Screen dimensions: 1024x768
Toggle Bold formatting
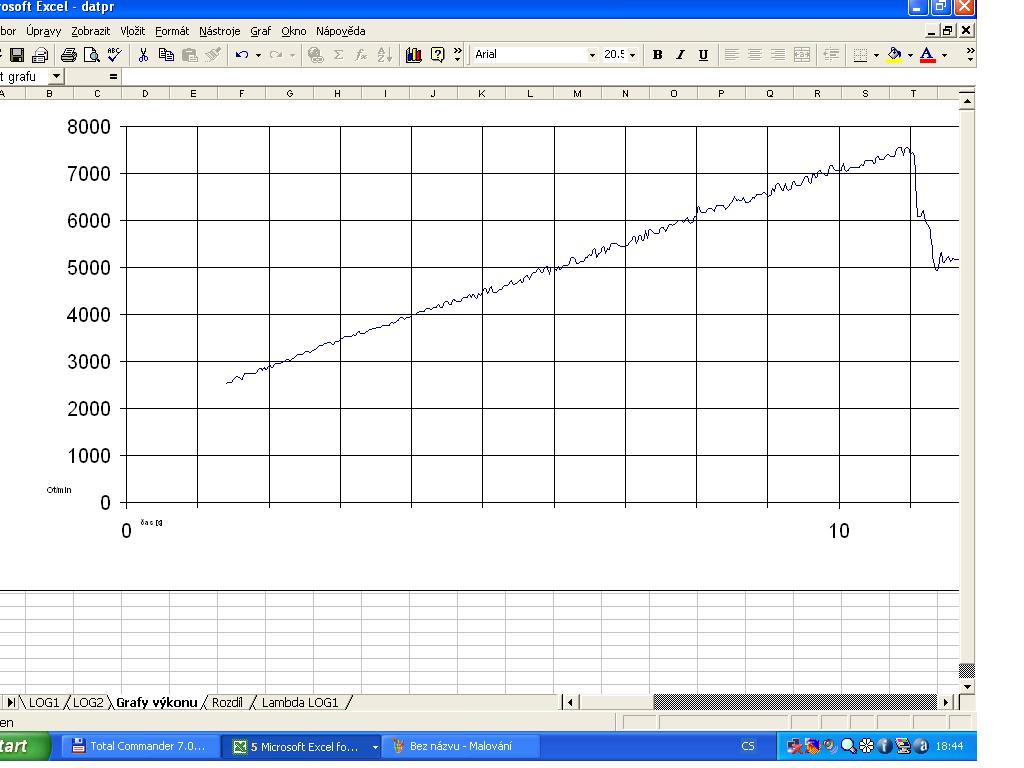pyautogui.click(x=658, y=55)
